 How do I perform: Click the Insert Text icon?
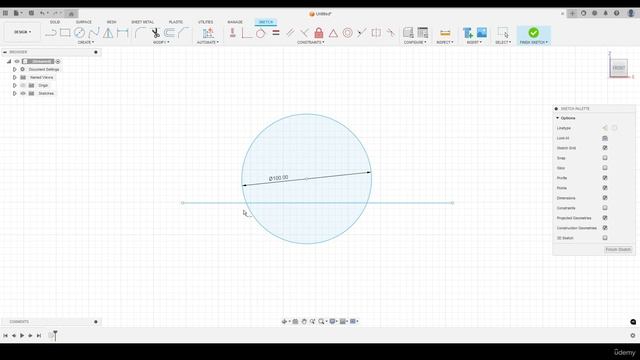coord(467,33)
